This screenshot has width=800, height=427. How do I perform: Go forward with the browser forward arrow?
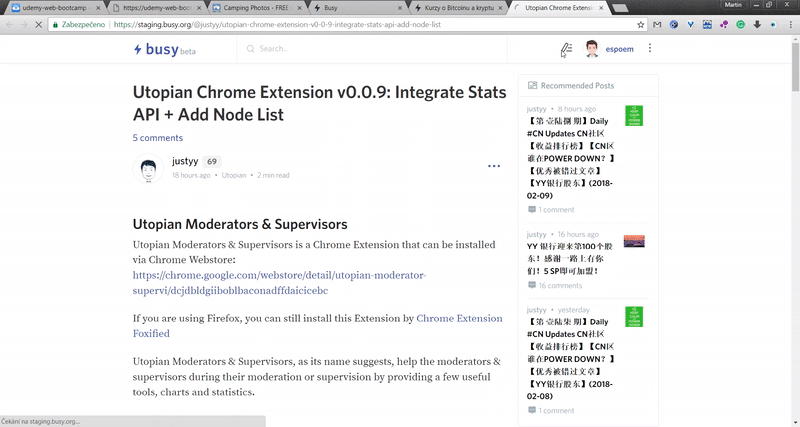tap(24, 24)
